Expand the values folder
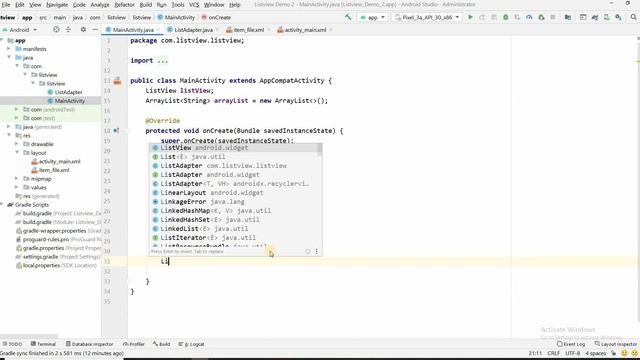This screenshot has width=640, height=360. [17, 187]
